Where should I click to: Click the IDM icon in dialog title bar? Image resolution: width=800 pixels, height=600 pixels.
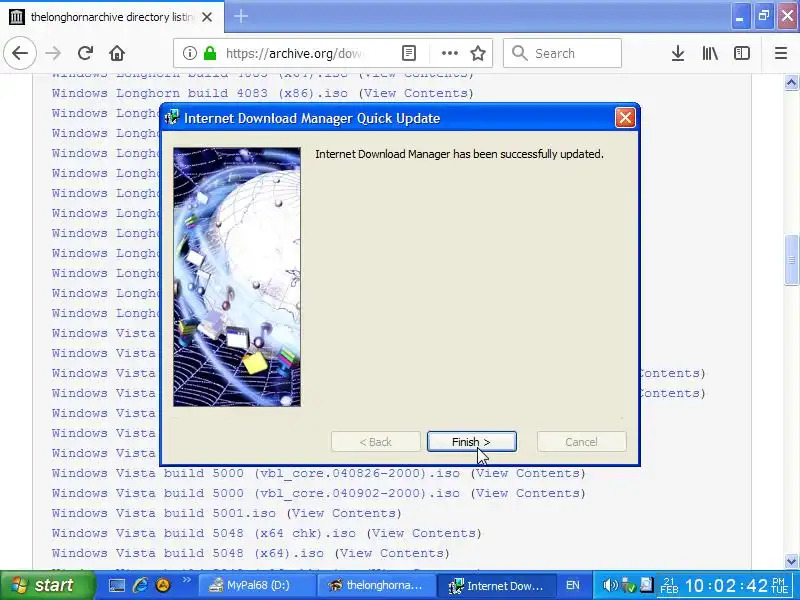pos(172,117)
